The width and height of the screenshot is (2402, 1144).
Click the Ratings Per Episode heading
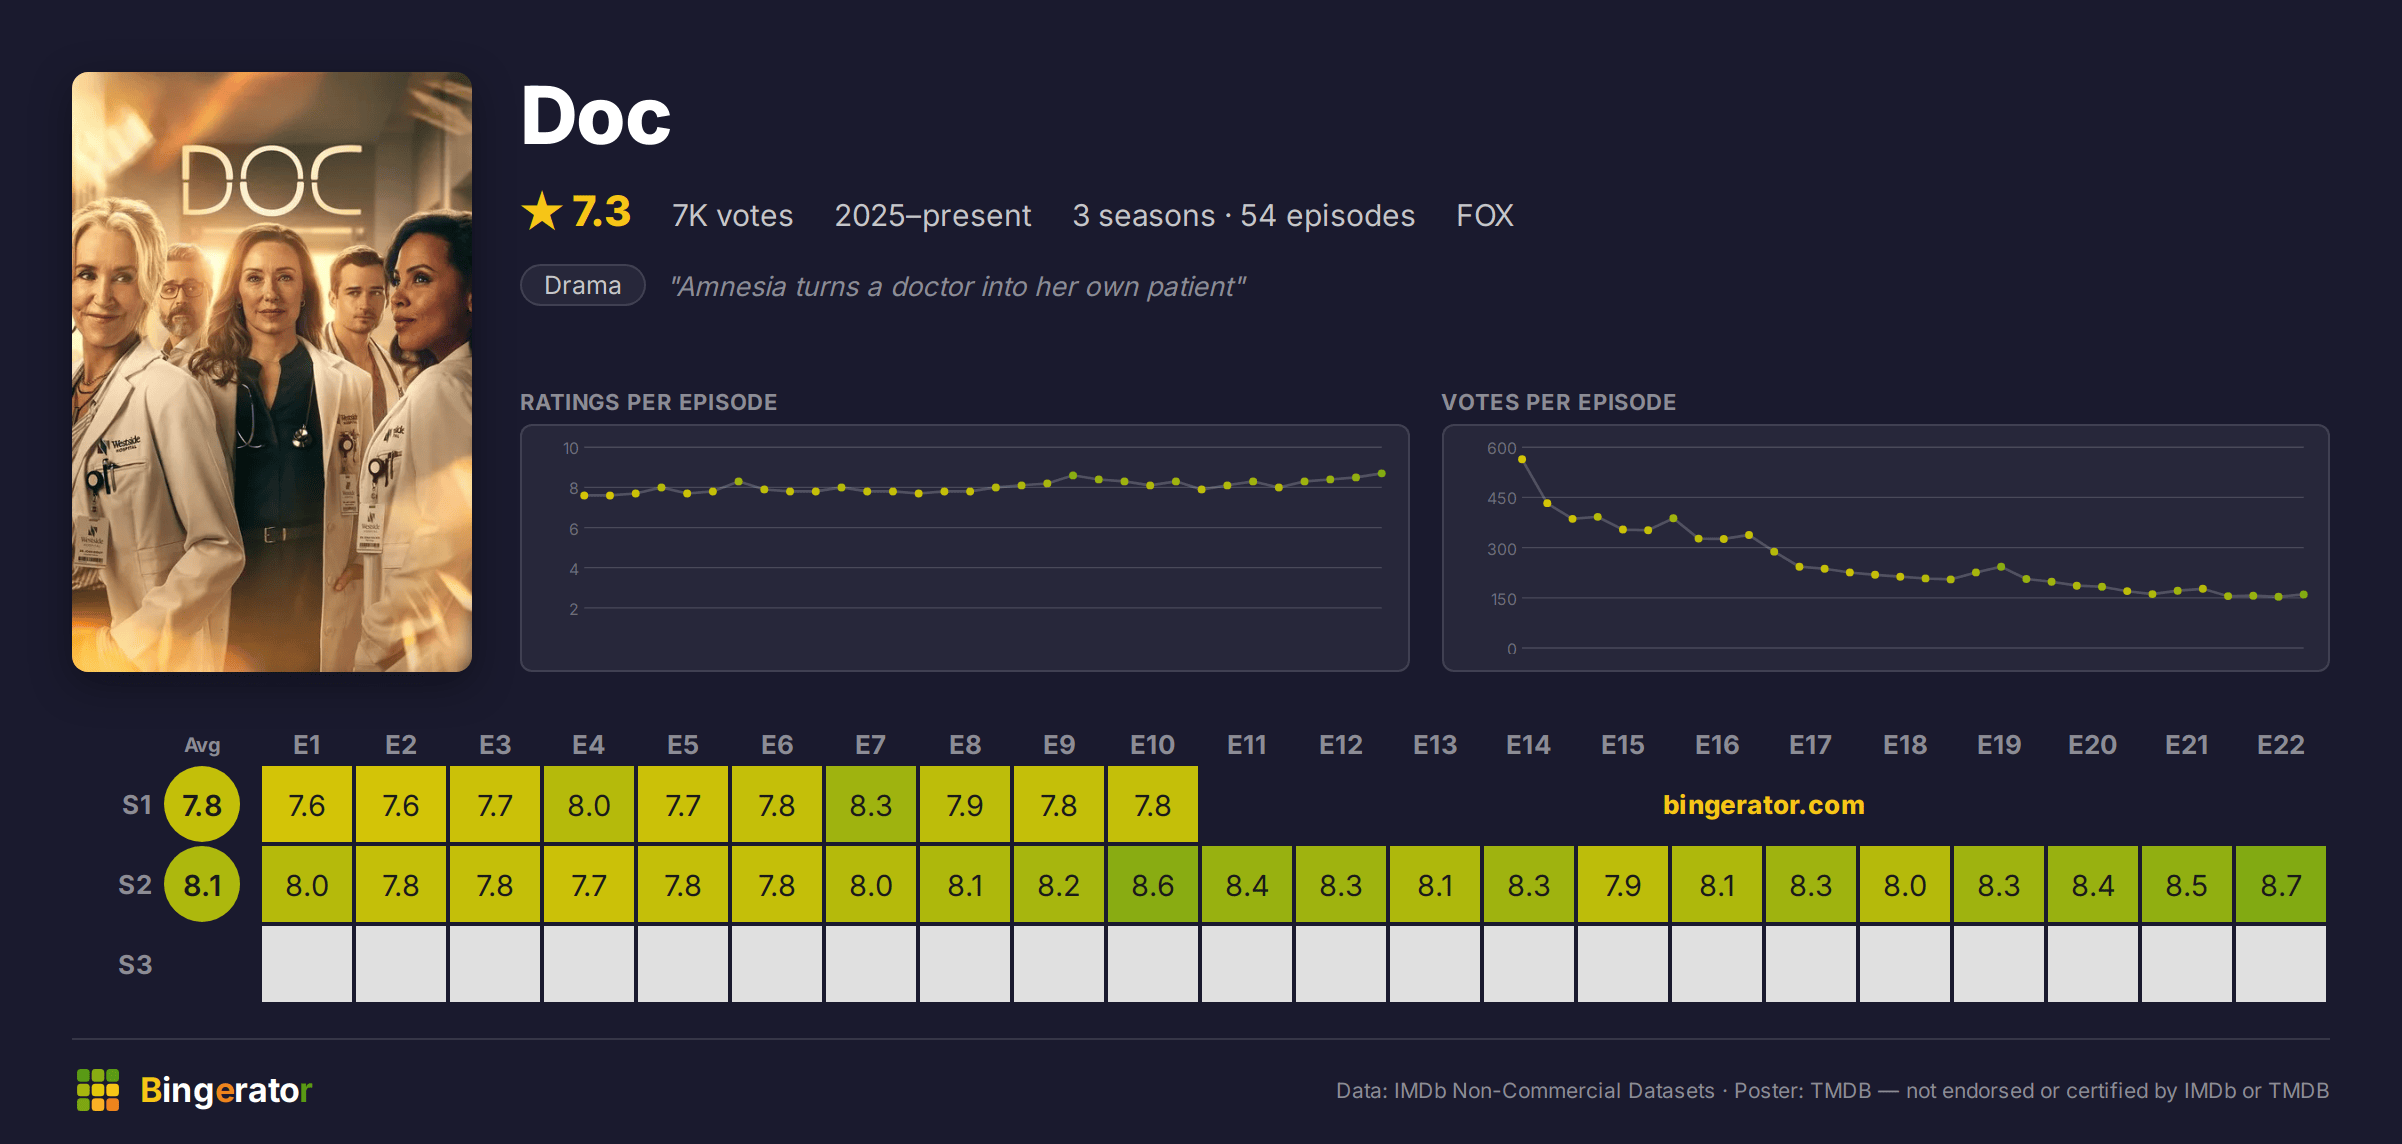coord(648,402)
